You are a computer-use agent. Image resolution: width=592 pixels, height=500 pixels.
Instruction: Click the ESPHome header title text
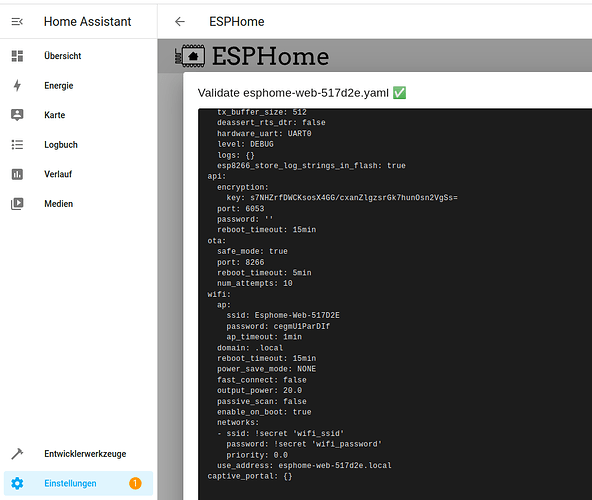pos(237,22)
